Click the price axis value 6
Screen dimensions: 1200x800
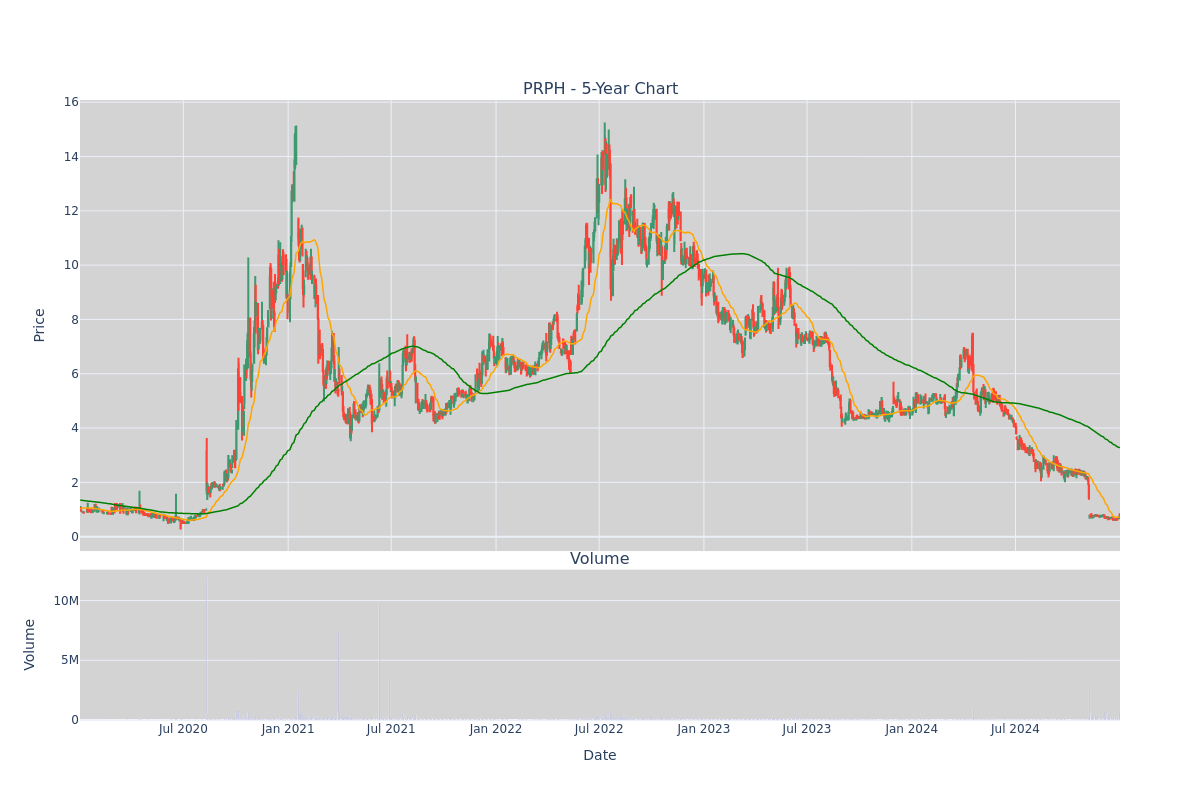tap(75, 374)
